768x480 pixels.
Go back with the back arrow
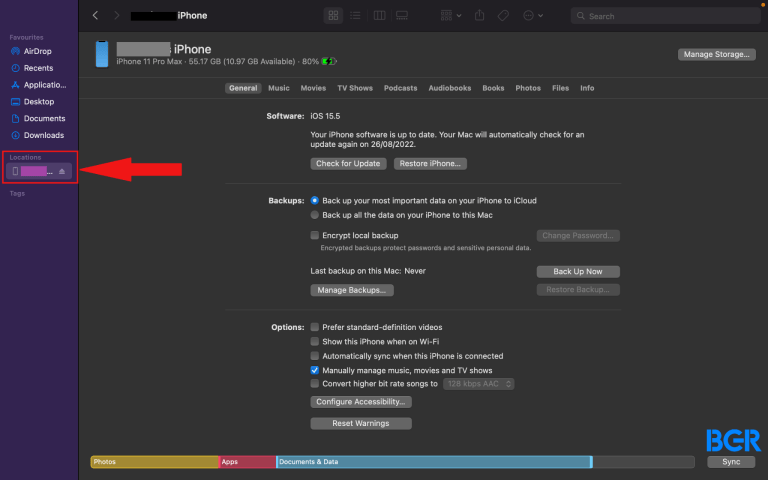[96, 16]
